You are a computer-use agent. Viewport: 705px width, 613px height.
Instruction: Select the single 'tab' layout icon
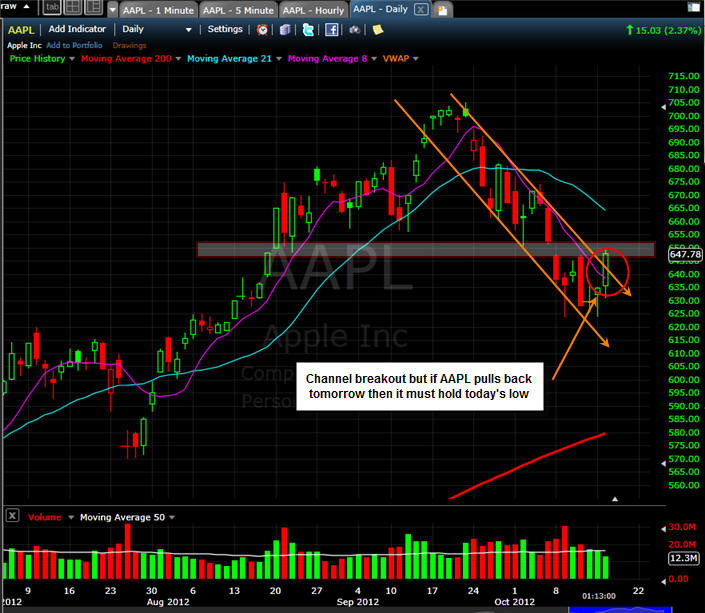52,7
